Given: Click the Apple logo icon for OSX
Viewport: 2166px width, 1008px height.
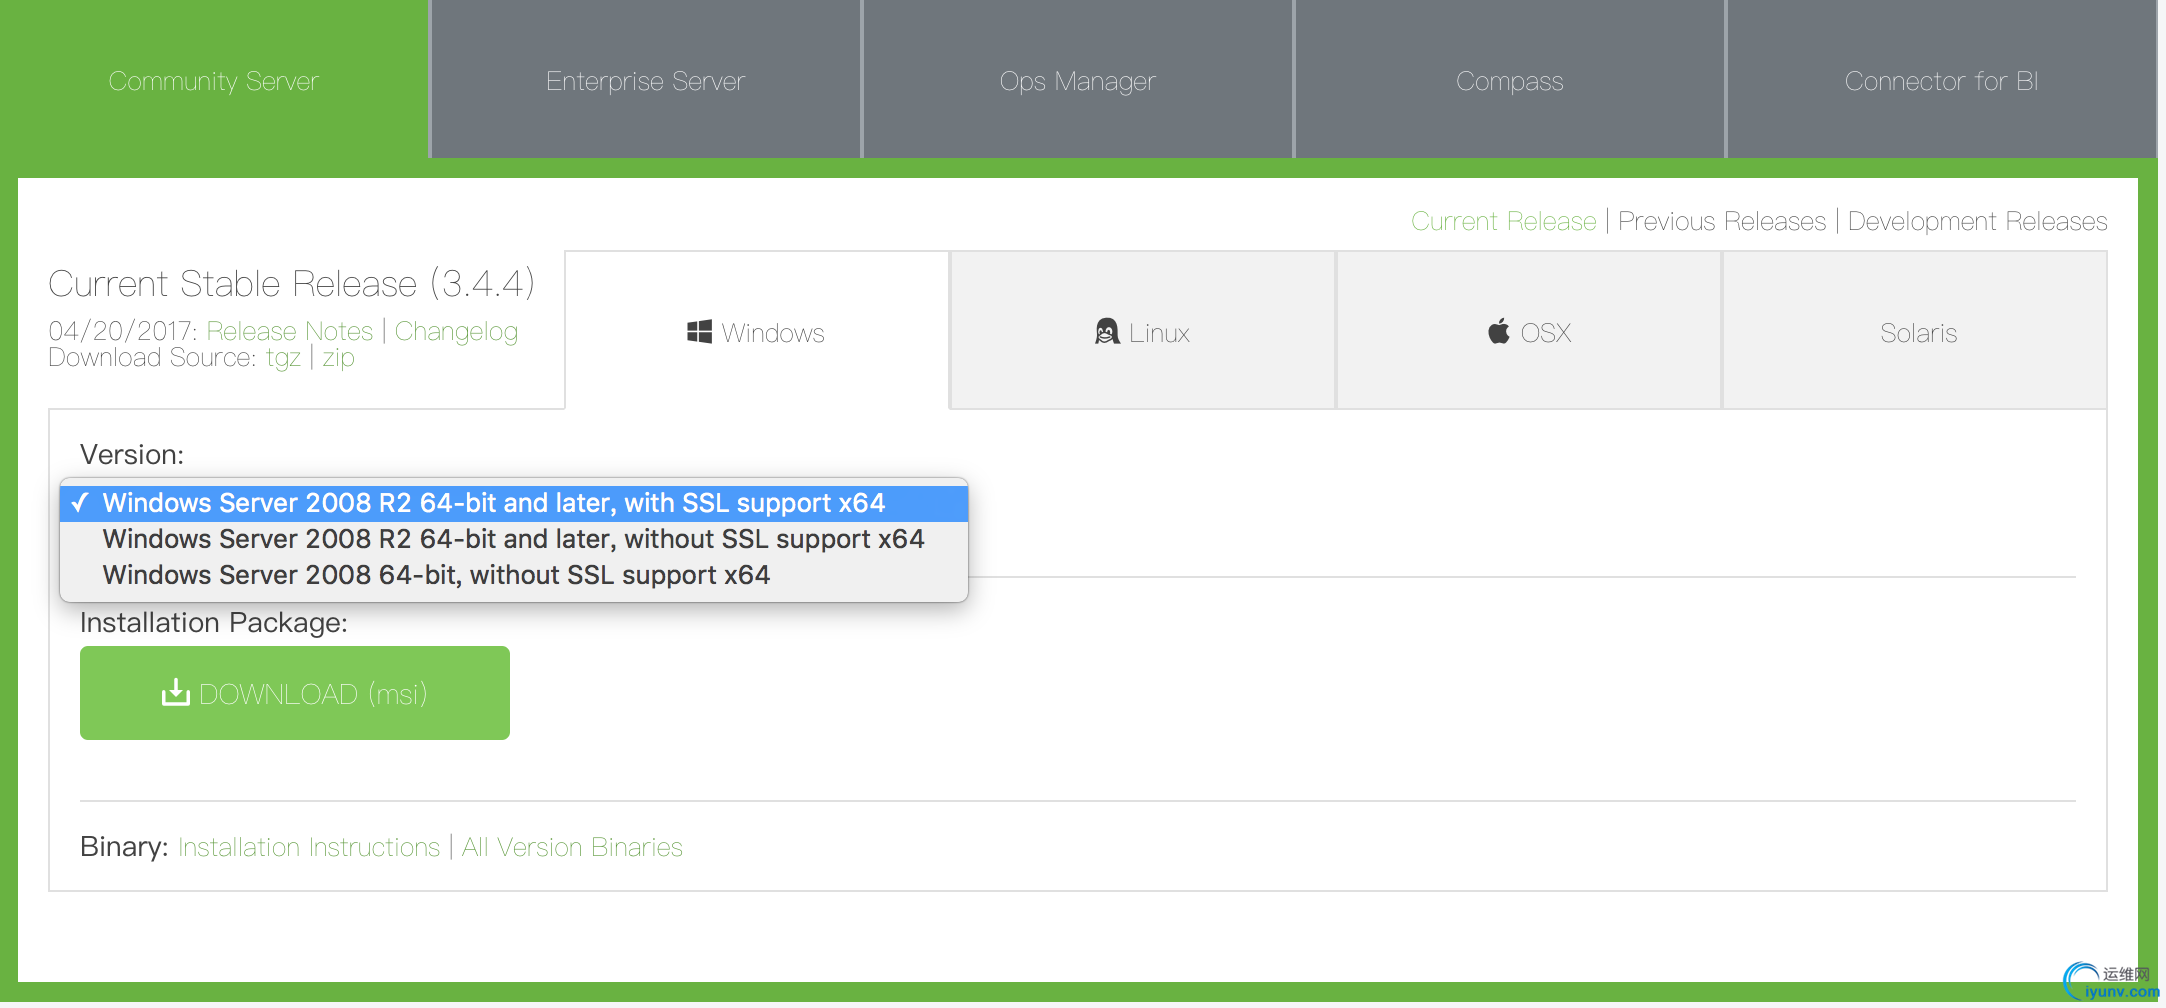Looking at the screenshot, I should [x=1498, y=331].
